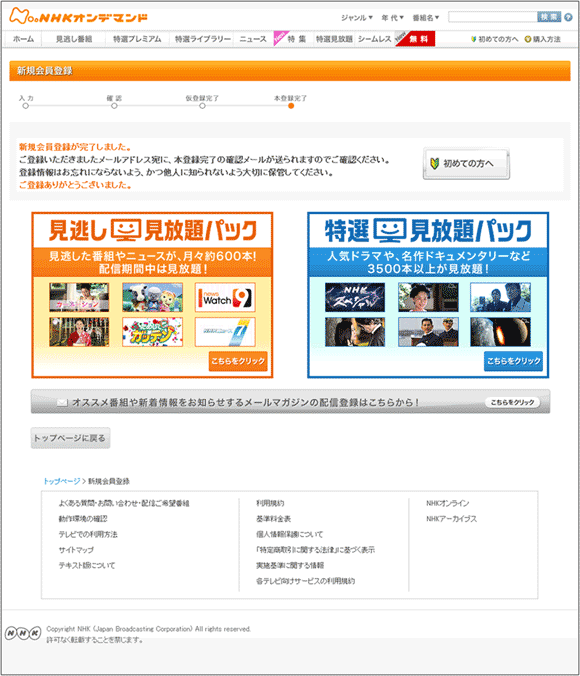Open the ニュース tab

point(253,39)
